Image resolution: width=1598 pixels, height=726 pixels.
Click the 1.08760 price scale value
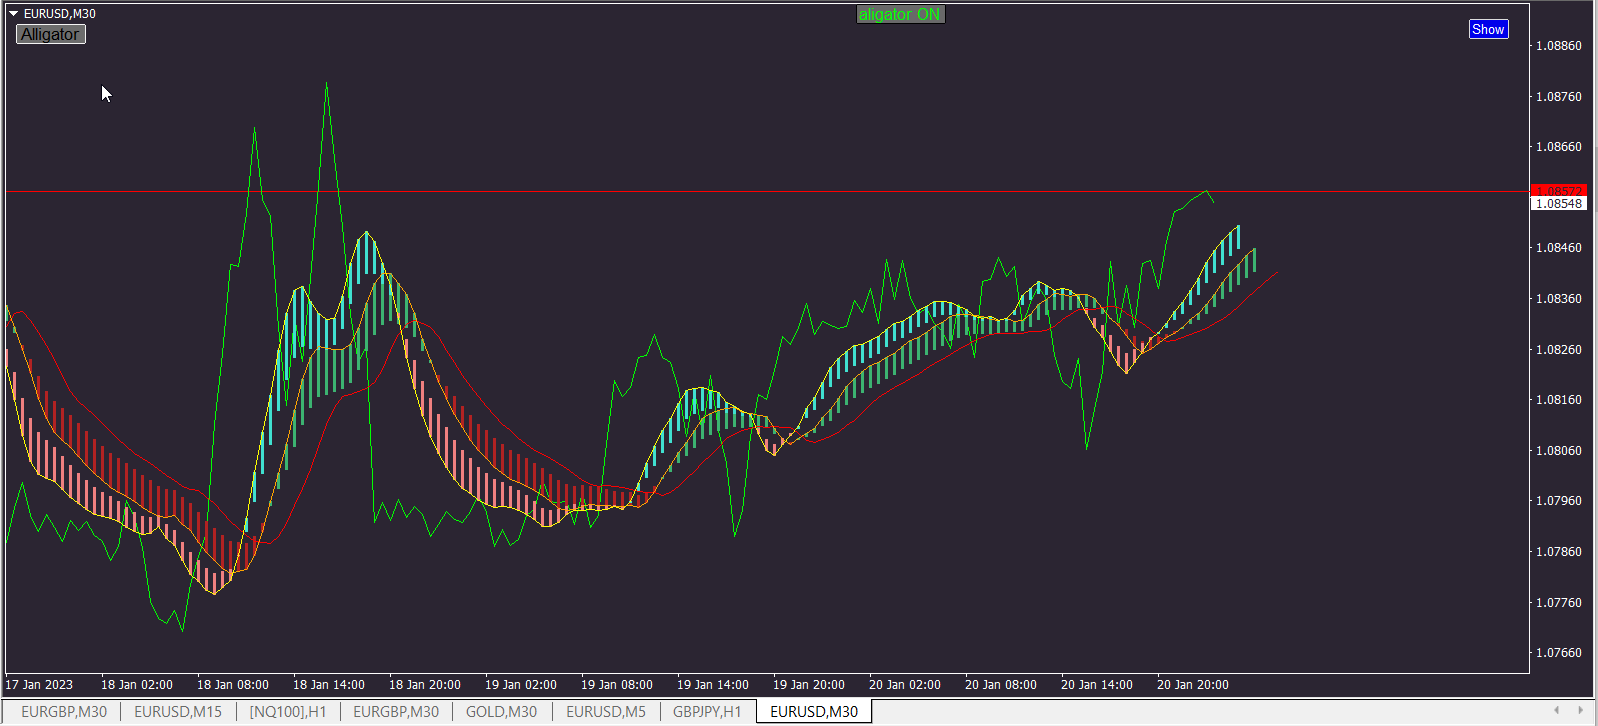point(1559,97)
